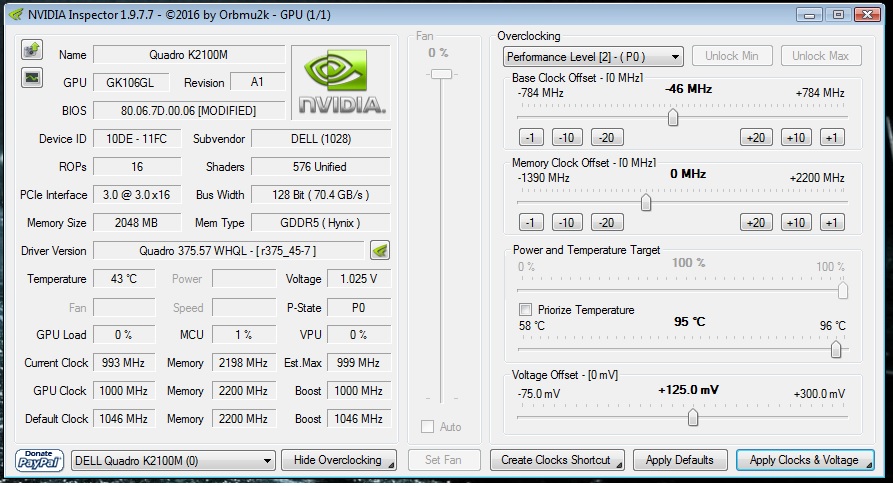The width and height of the screenshot is (893, 486).
Task: Click -20 under Base Clock Offset
Action: pyautogui.click(x=607, y=137)
